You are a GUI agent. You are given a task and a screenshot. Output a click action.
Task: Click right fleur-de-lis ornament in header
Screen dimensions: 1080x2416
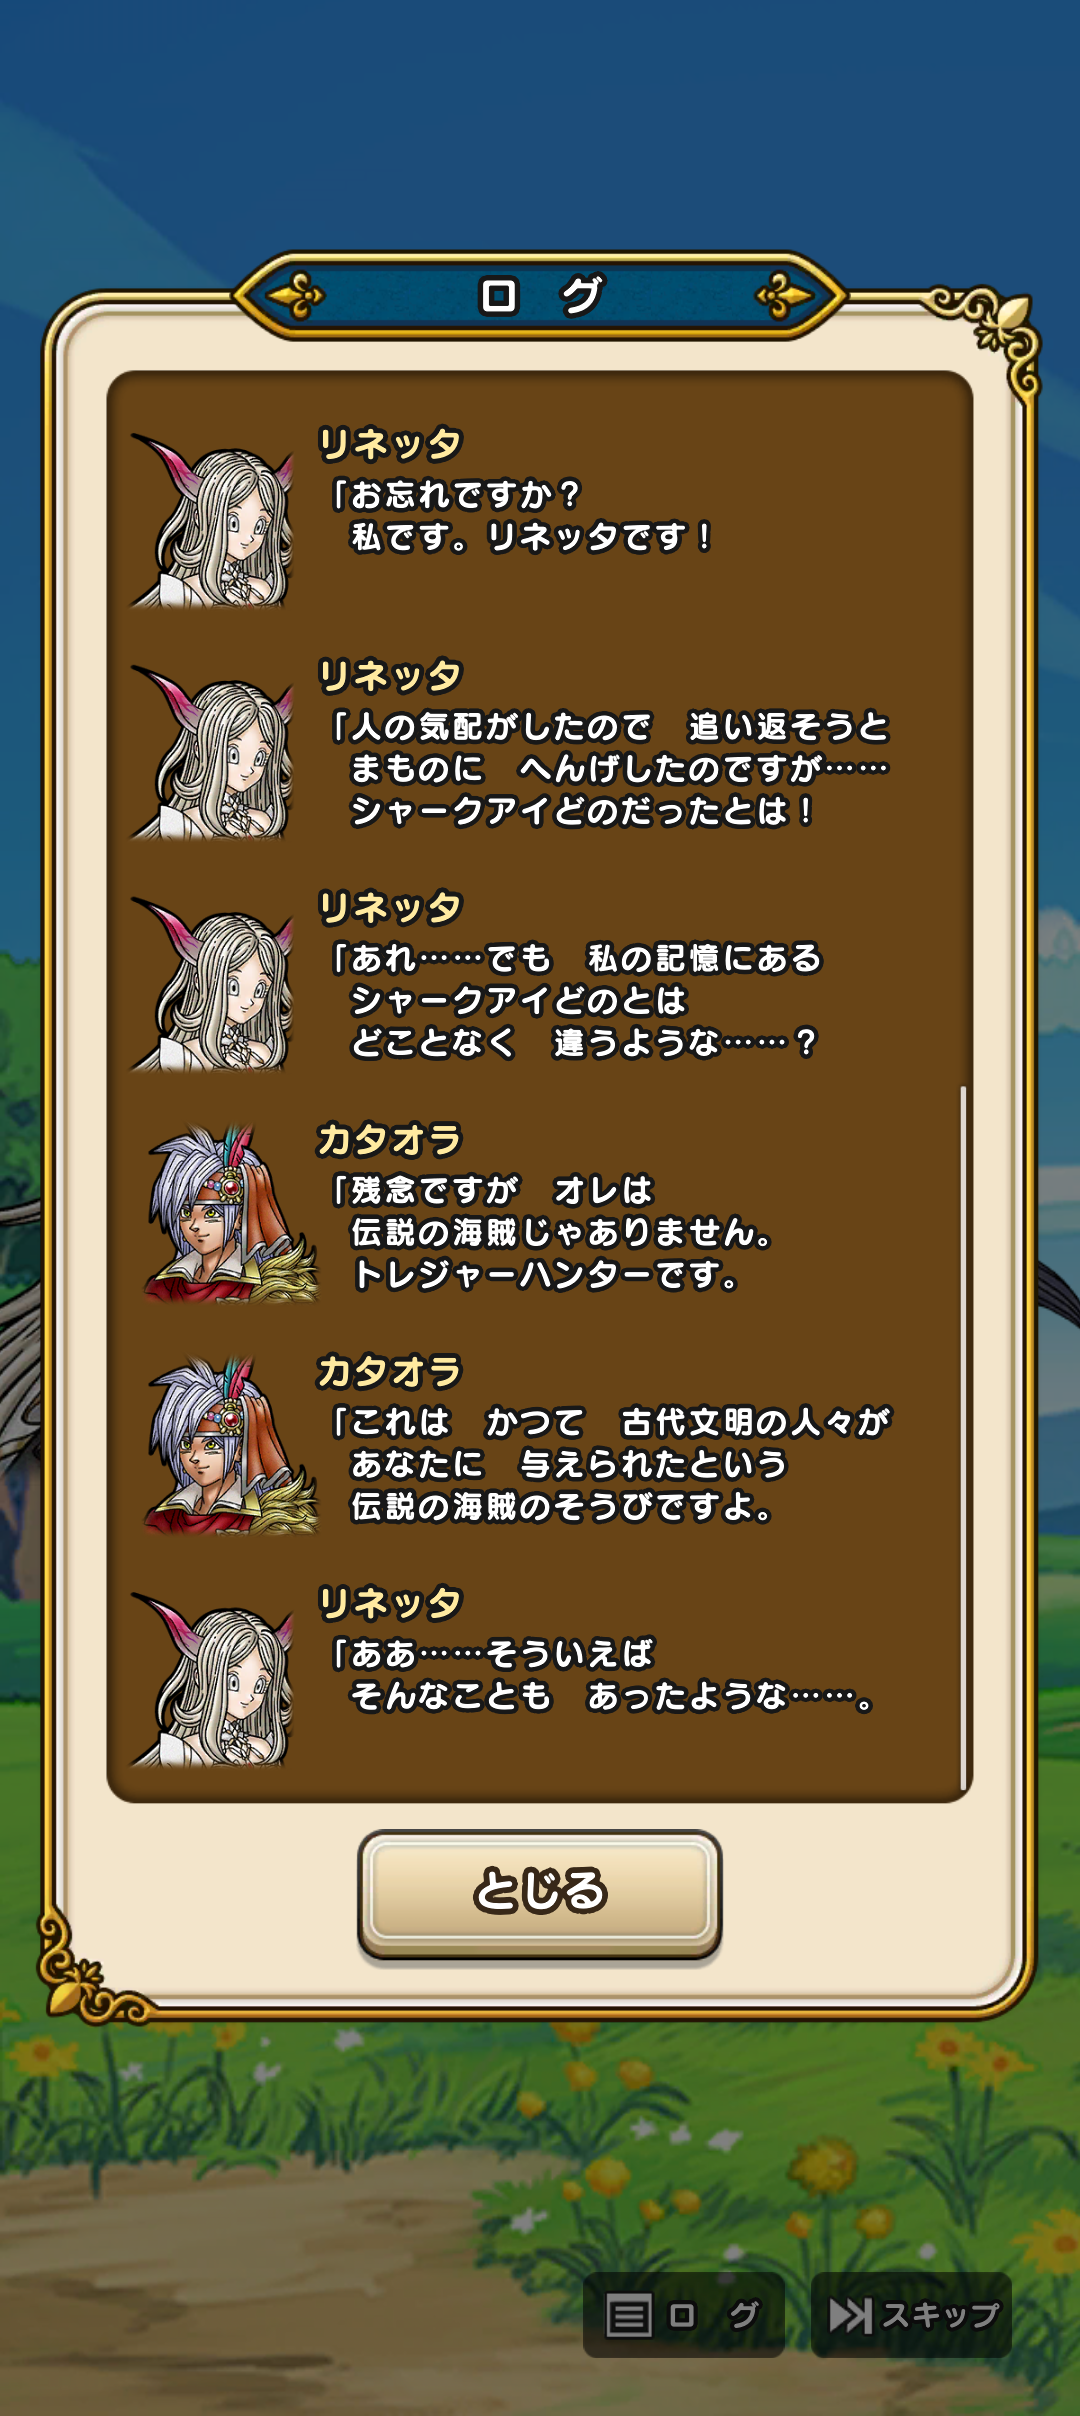click(x=783, y=297)
